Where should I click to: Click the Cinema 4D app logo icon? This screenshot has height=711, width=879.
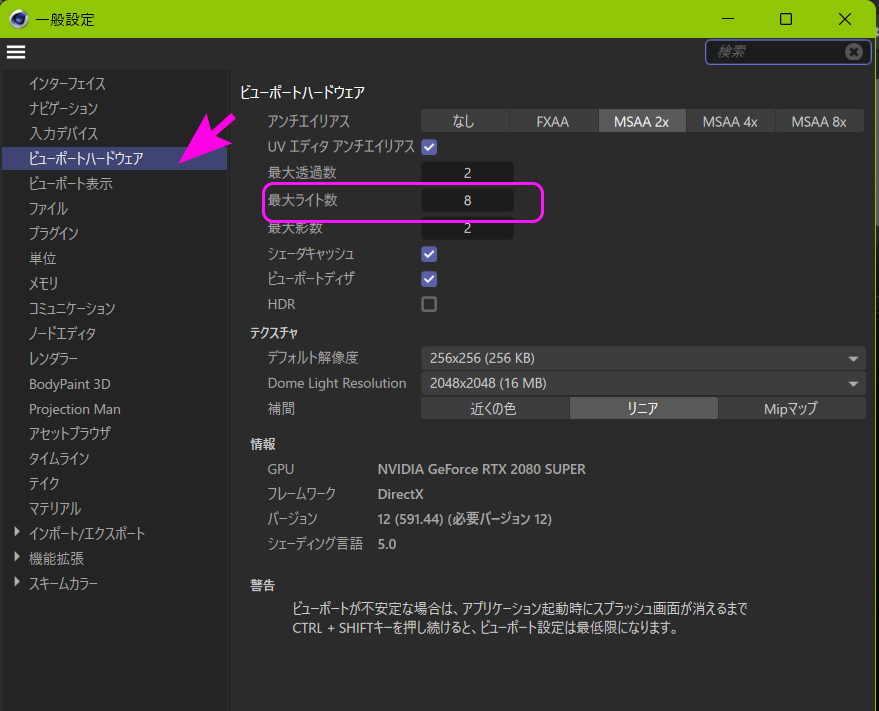[x=18, y=19]
